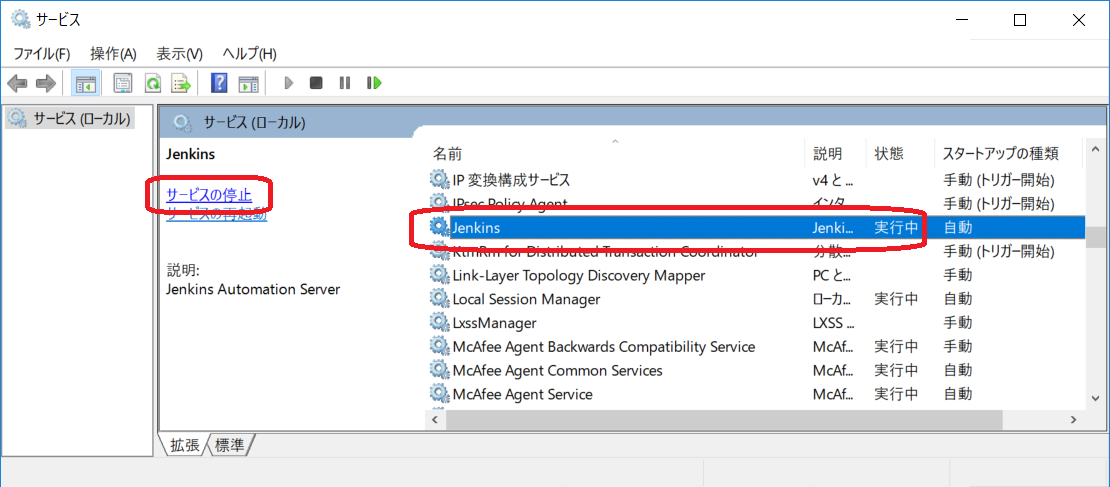Select McAfee Agent Common Services
The height and width of the screenshot is (487, 1110).
click(x=557, y=370)
